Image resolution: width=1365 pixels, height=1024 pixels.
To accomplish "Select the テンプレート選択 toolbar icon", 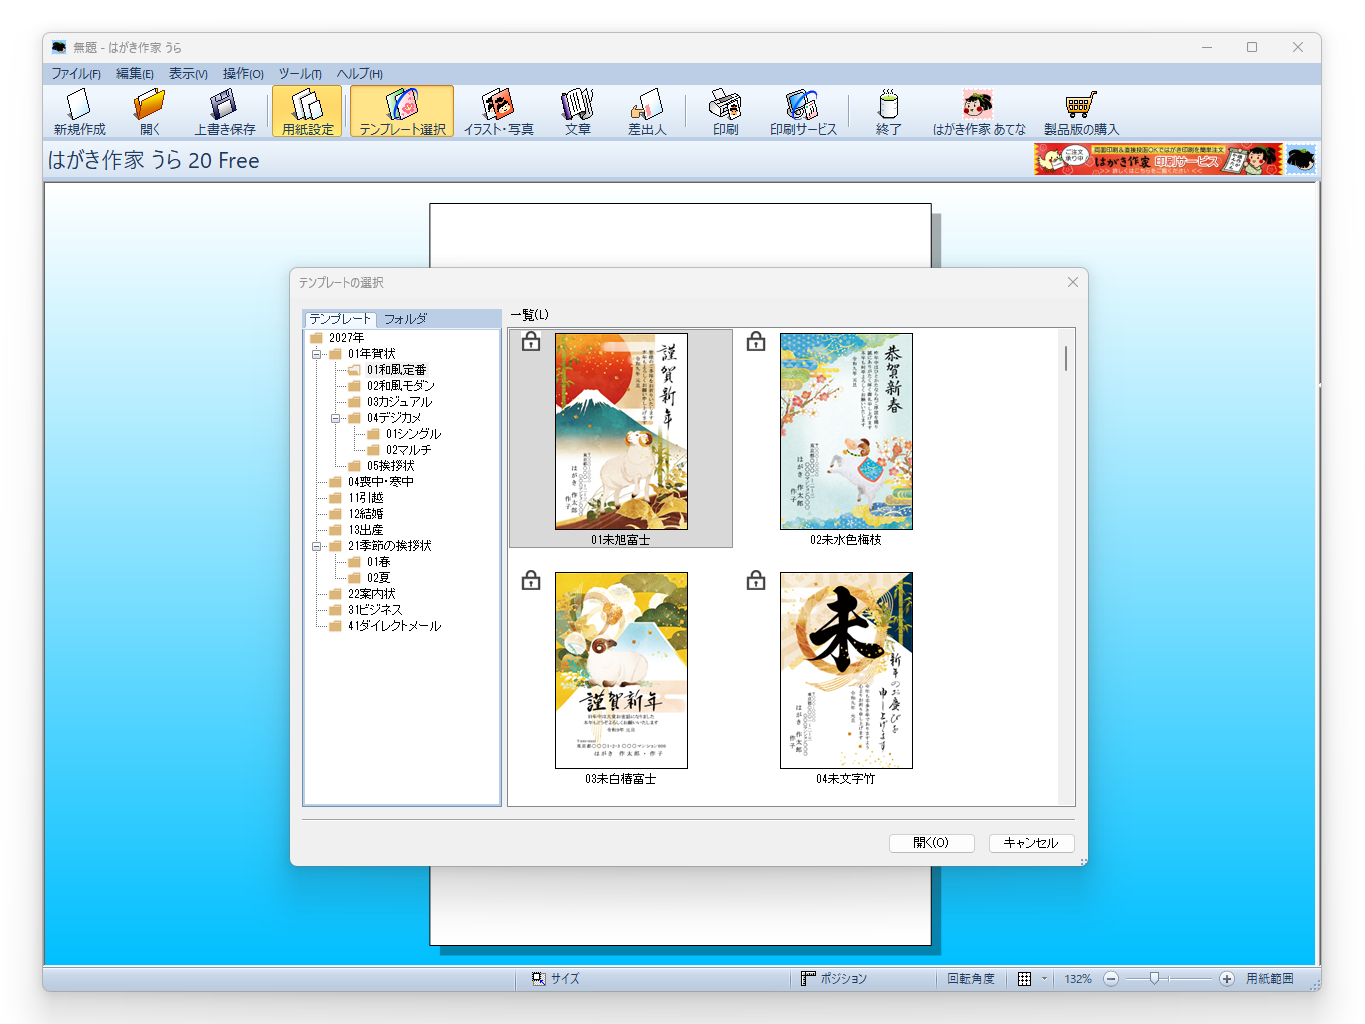I will click(x=402, y=112).
